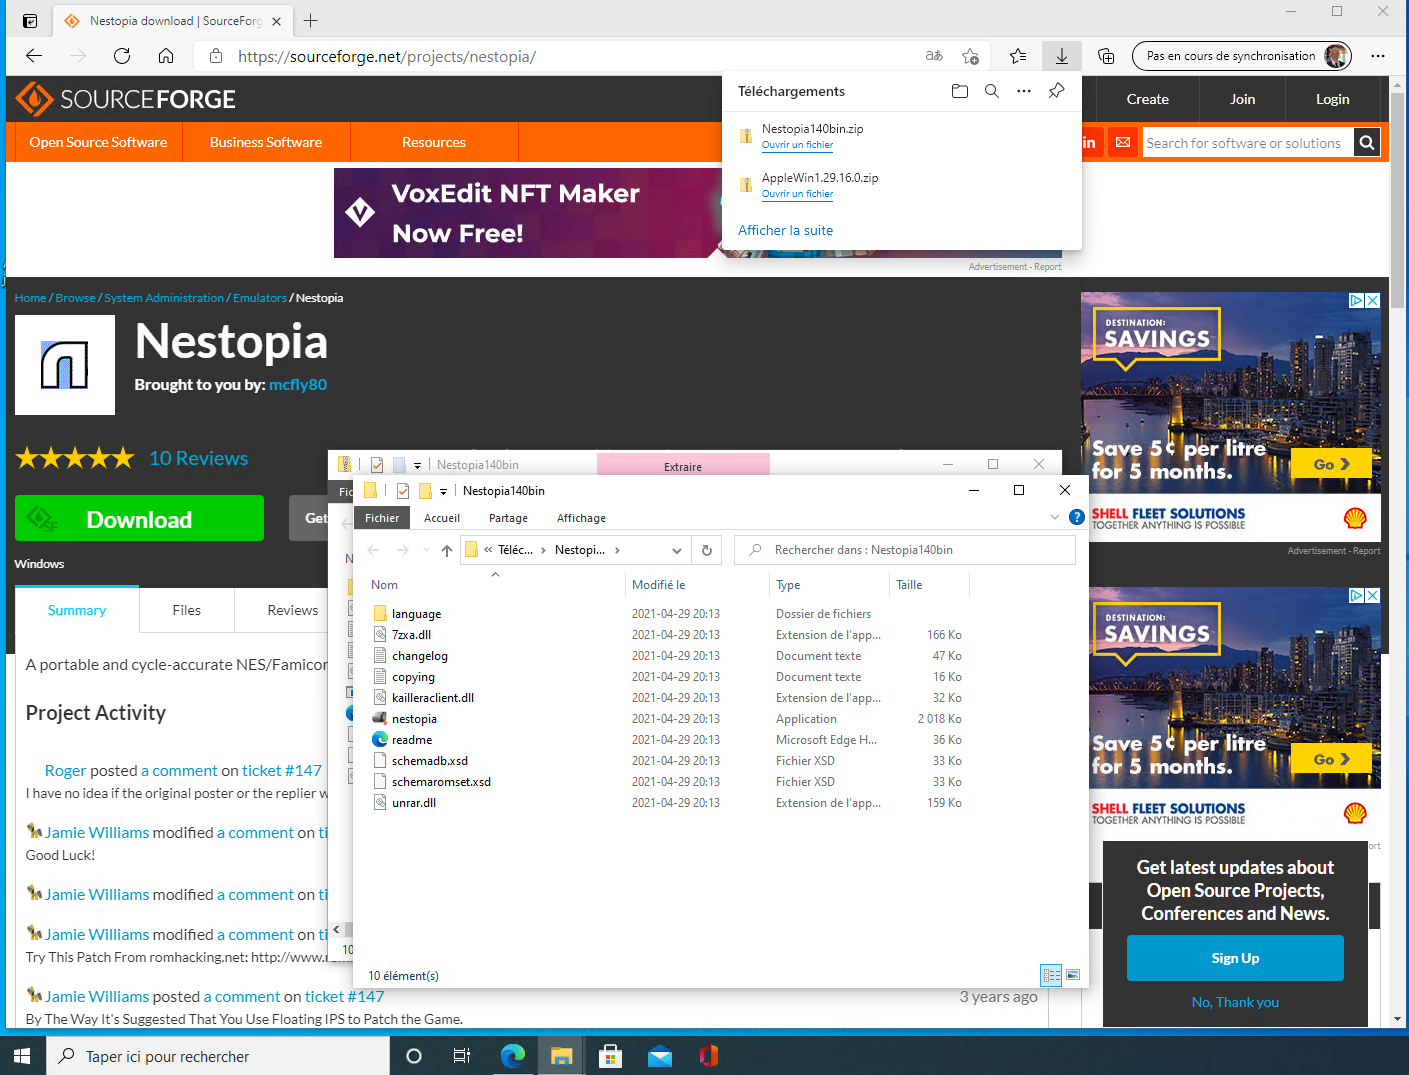1409x1075 pixels.
Task: Open File Explorer from the taskbar
Action: click(562, 1056)
